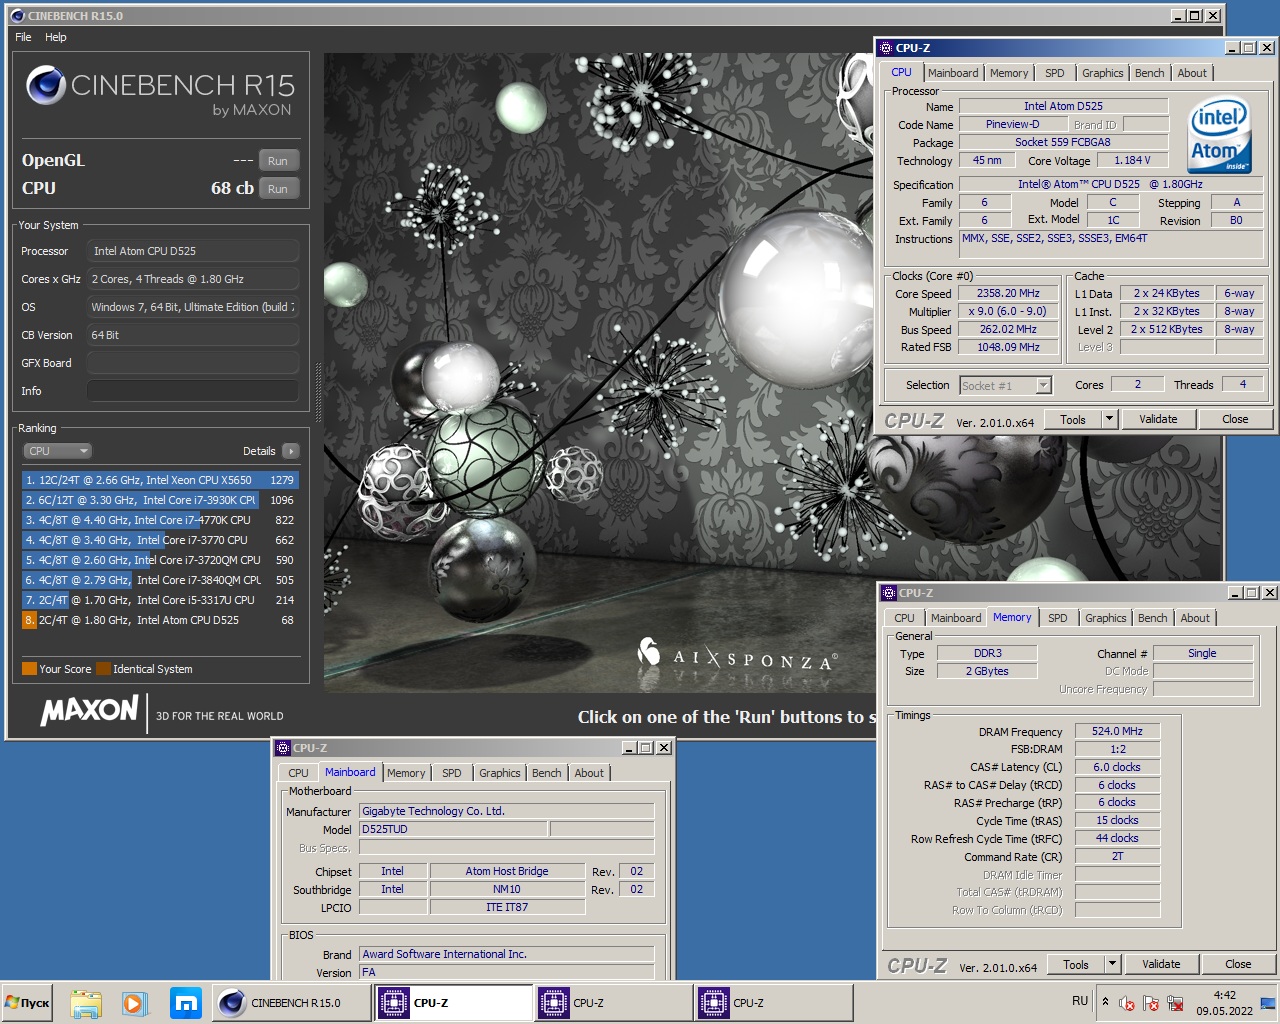The width and height of the screenshot is (1280, 1024).
Task: Open the Help menu in Cinebench
Action: (x=56, y=37)
